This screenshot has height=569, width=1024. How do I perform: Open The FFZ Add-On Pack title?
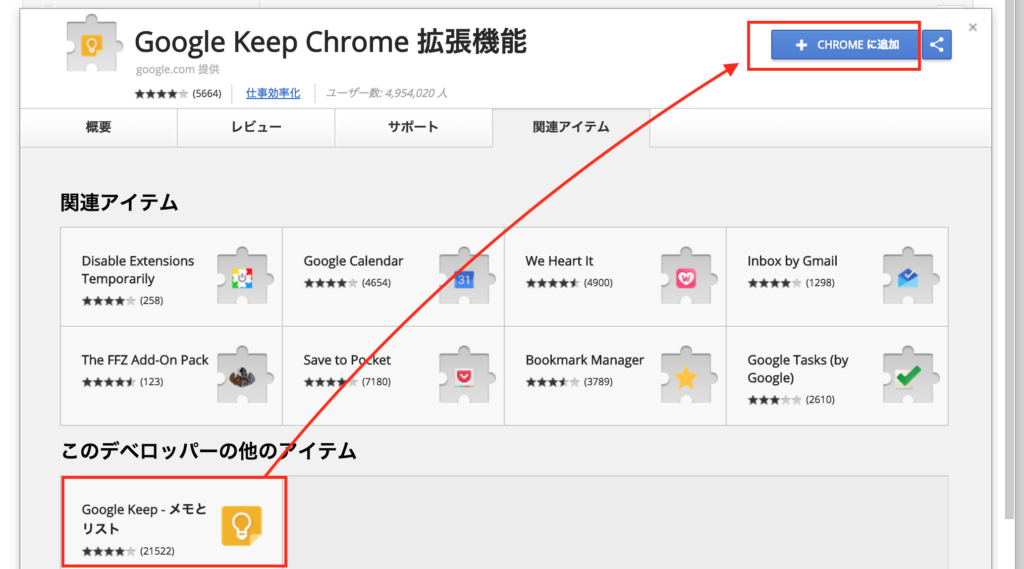pos(145,360)
